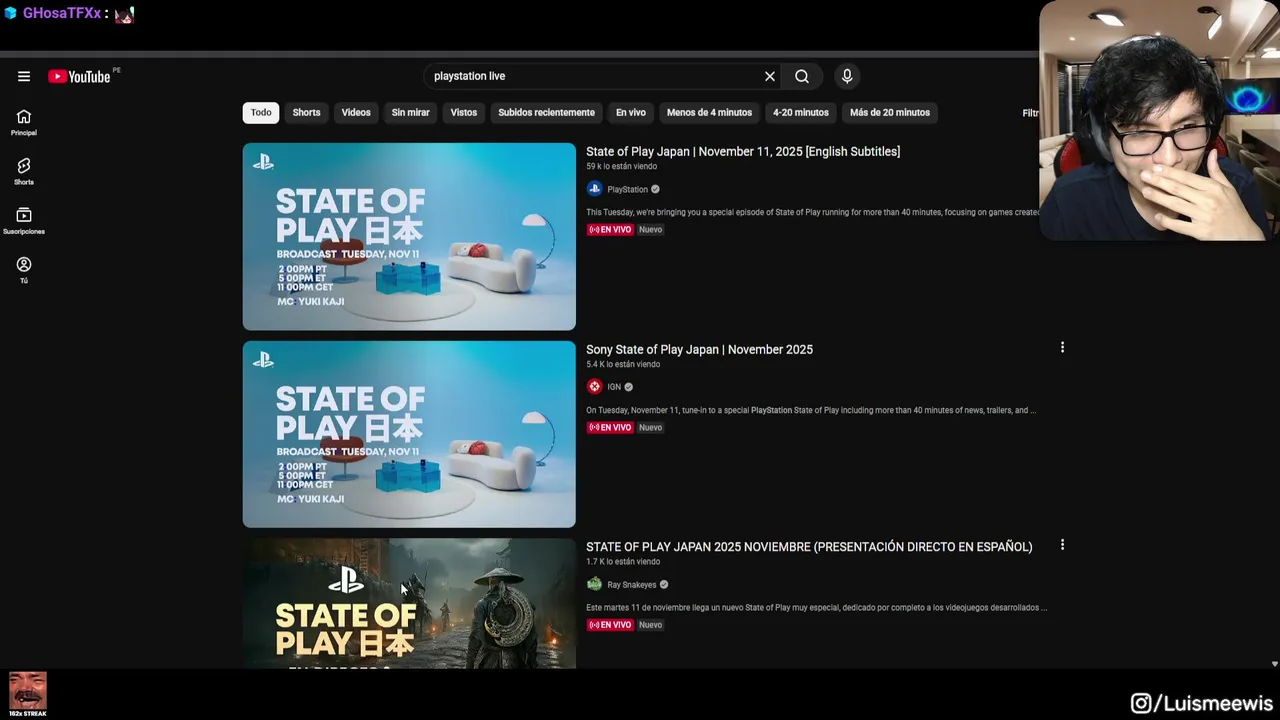Open 'State of Play Japan | November 11, 2025' title
This screenshot has height=720, width=1280.
[743, 152]
